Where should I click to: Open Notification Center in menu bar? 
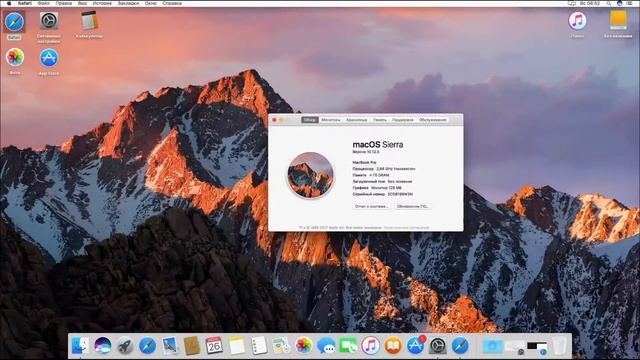[x=630, y=3]
